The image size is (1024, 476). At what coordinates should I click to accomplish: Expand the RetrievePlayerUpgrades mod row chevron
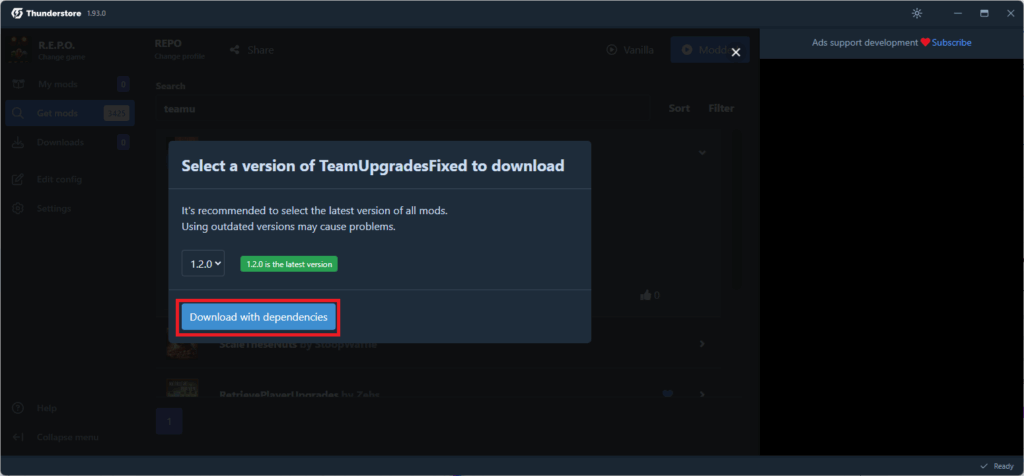point(702,394)
